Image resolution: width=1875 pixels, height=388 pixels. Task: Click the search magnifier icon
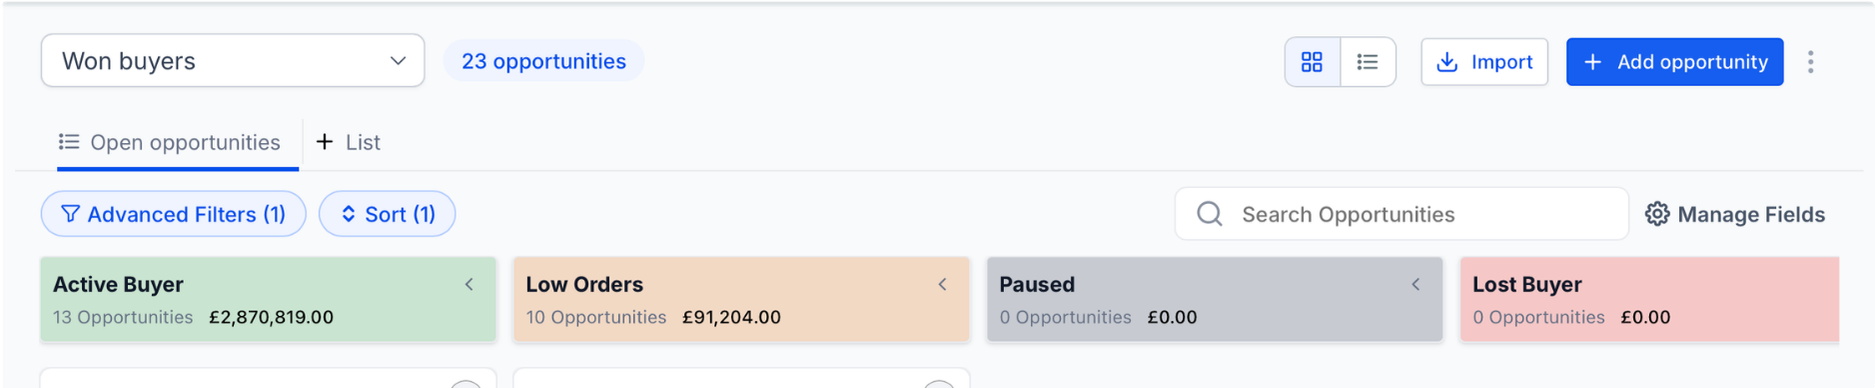[1209, 214]
